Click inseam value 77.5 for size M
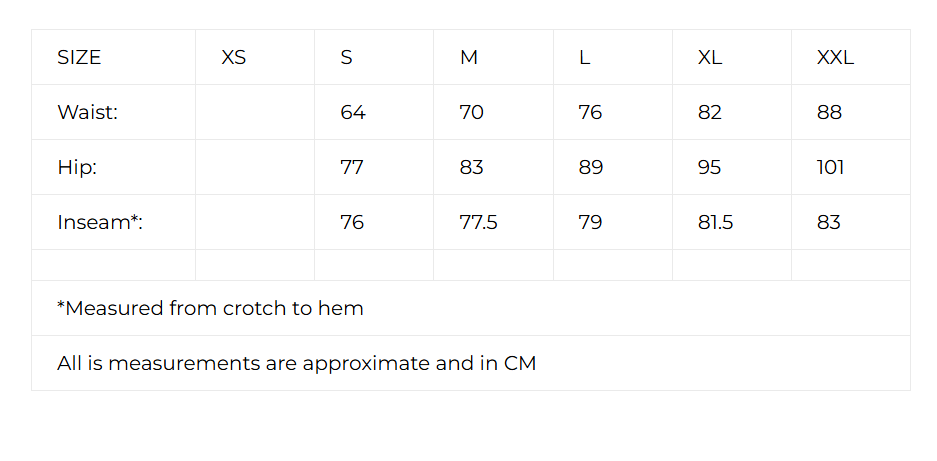This screenshot has width=937, height=461. [478, 222]
